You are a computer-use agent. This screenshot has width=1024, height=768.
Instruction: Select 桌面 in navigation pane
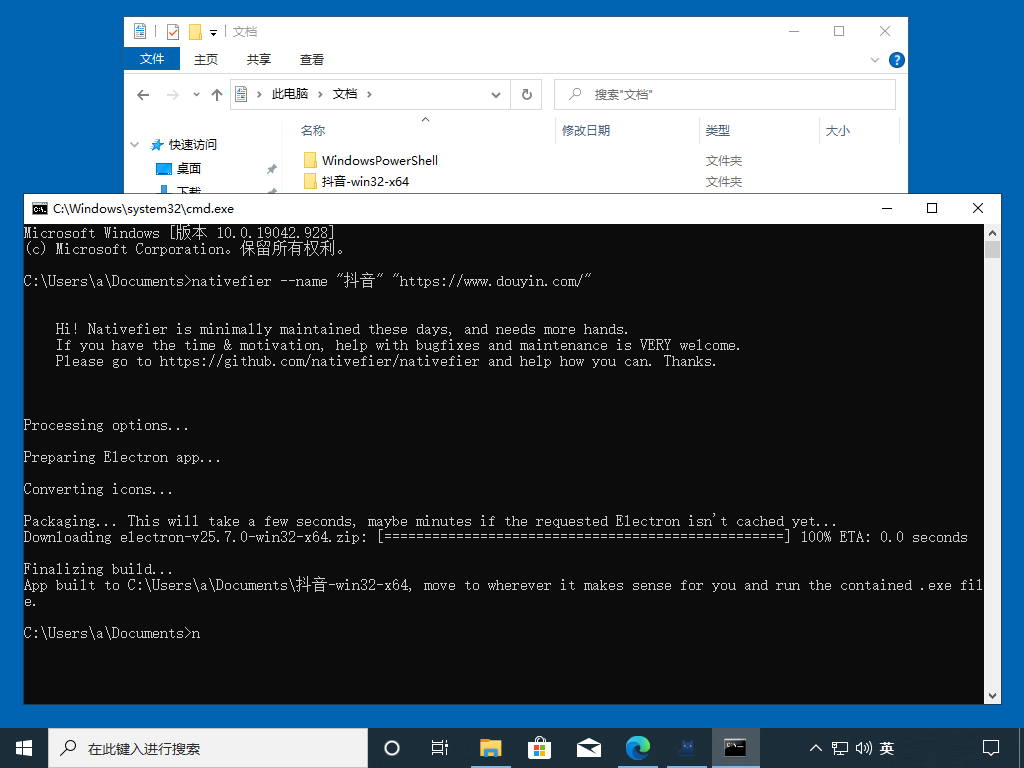tap(188, 168)
